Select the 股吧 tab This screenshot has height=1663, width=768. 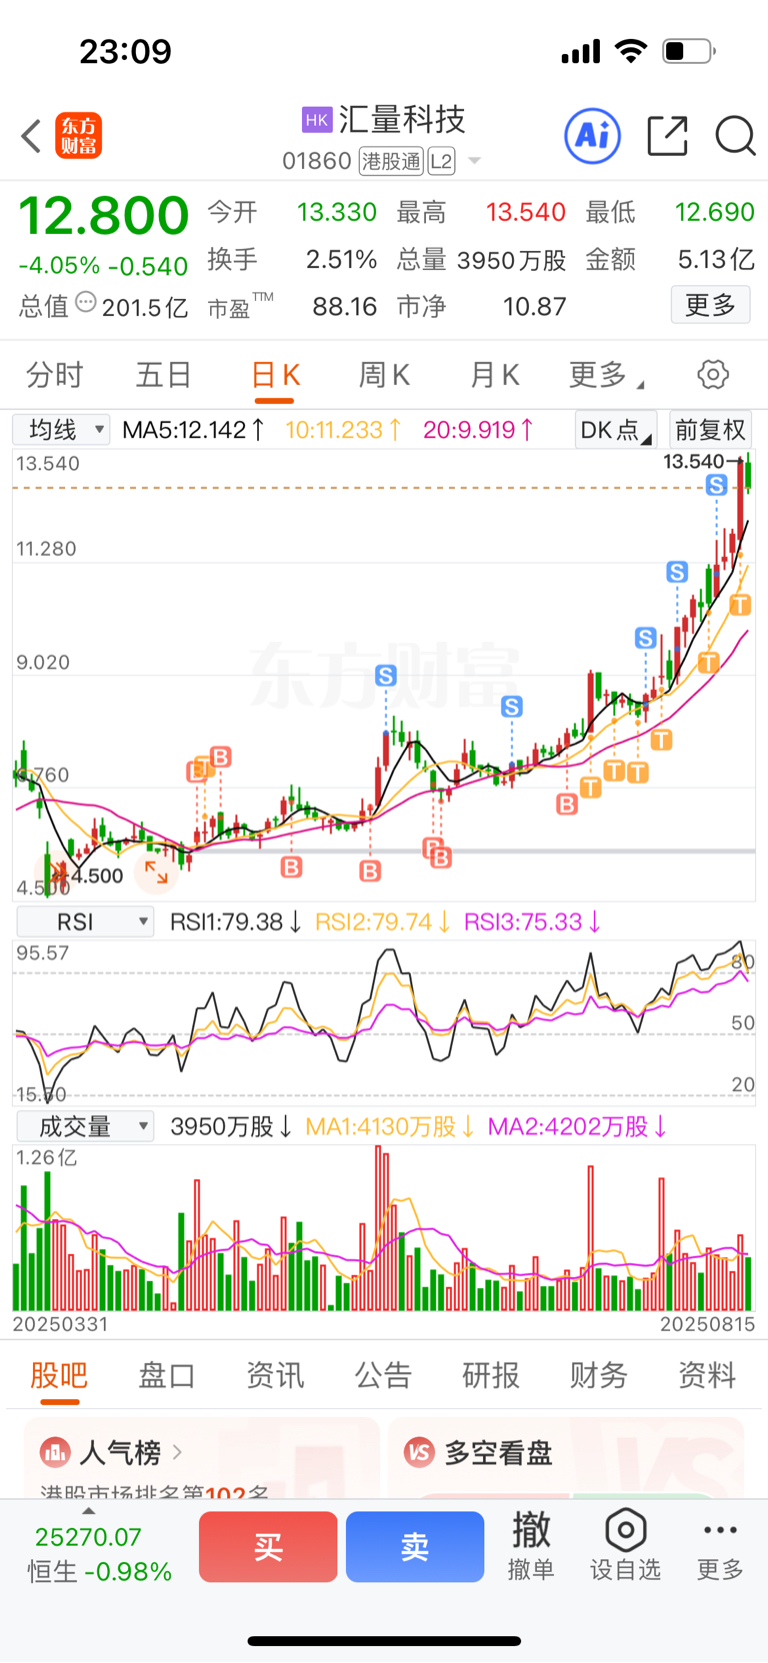point(59,1375)
